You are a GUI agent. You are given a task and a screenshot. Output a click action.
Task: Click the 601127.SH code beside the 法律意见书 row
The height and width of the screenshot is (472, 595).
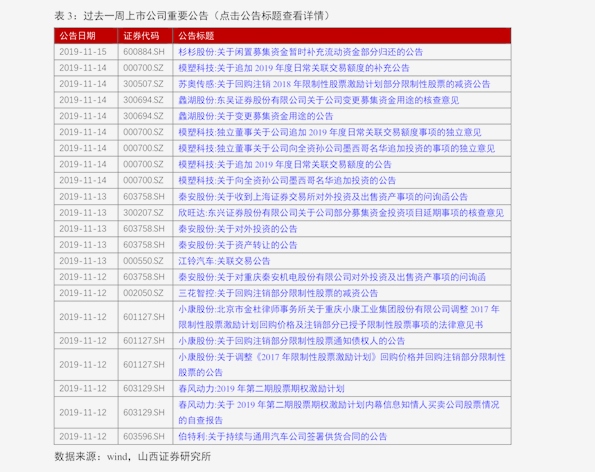(144, 317)
